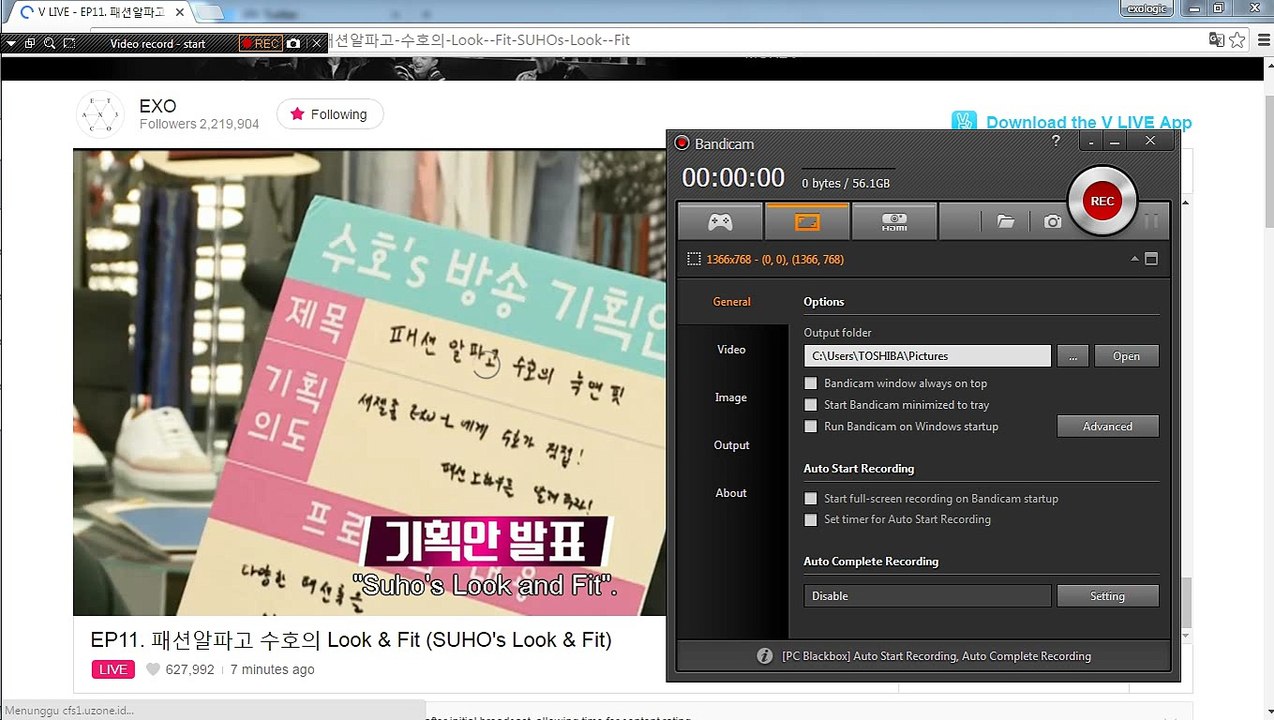Click Following button for EXO
Viewport: 1274px width, 720px height.
(329, 114)
